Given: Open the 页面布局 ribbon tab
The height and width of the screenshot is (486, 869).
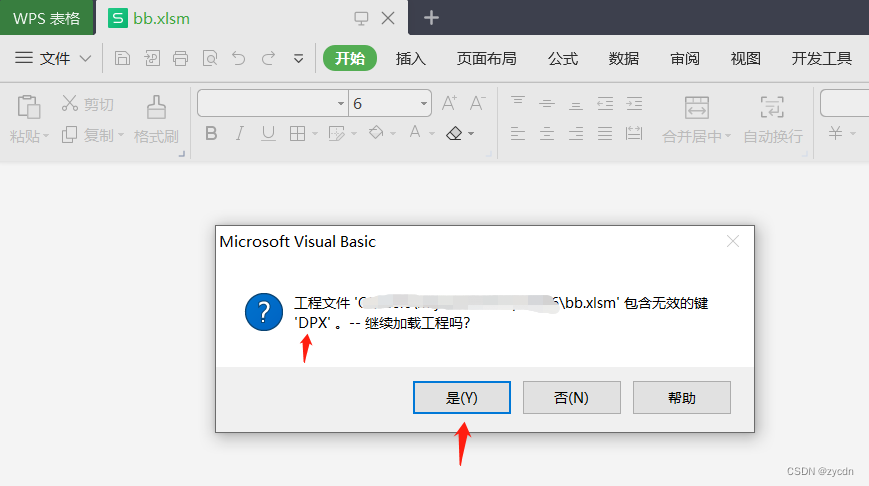Looking at the screenshot, I should pos(487,58).
